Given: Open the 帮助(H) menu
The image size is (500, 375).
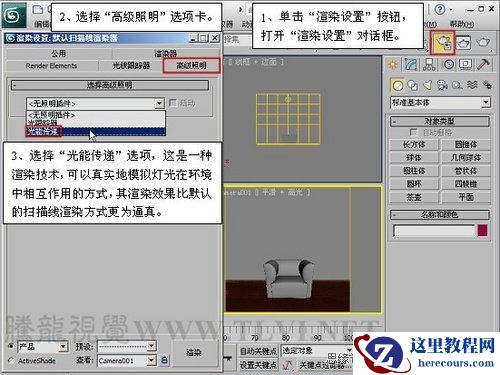Looking at the screenshot, I should (462, 24).
